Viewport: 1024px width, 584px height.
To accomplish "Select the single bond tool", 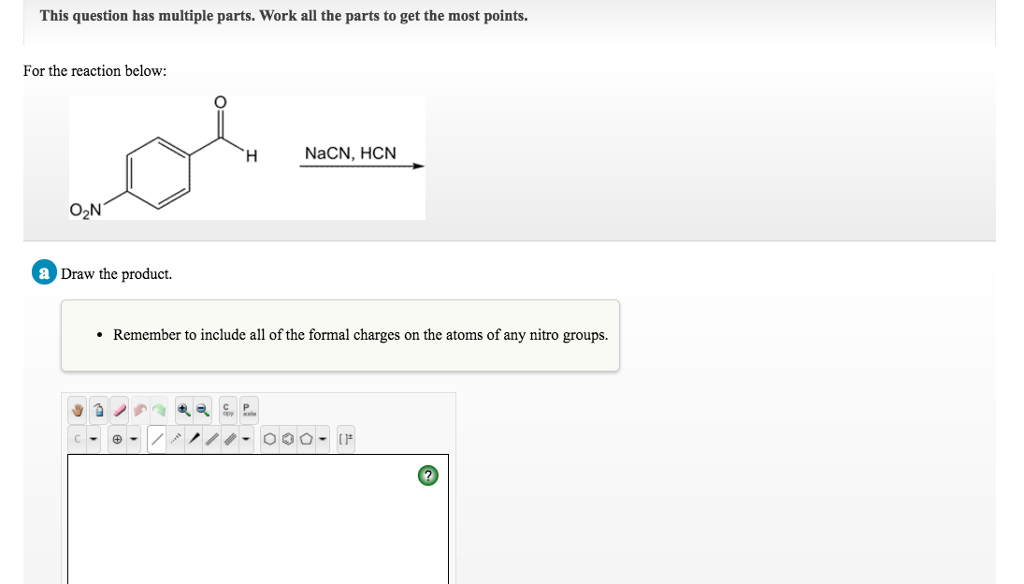I will 158,437.
